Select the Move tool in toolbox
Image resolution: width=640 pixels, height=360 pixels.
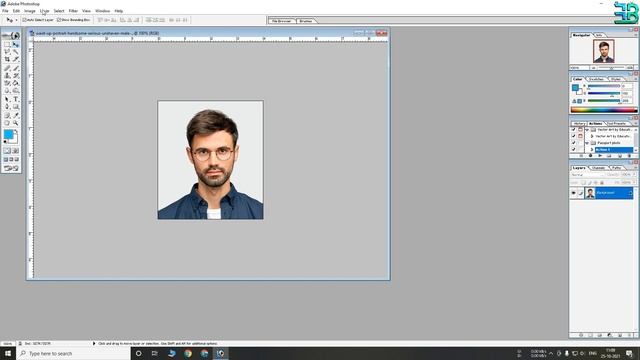16,44
